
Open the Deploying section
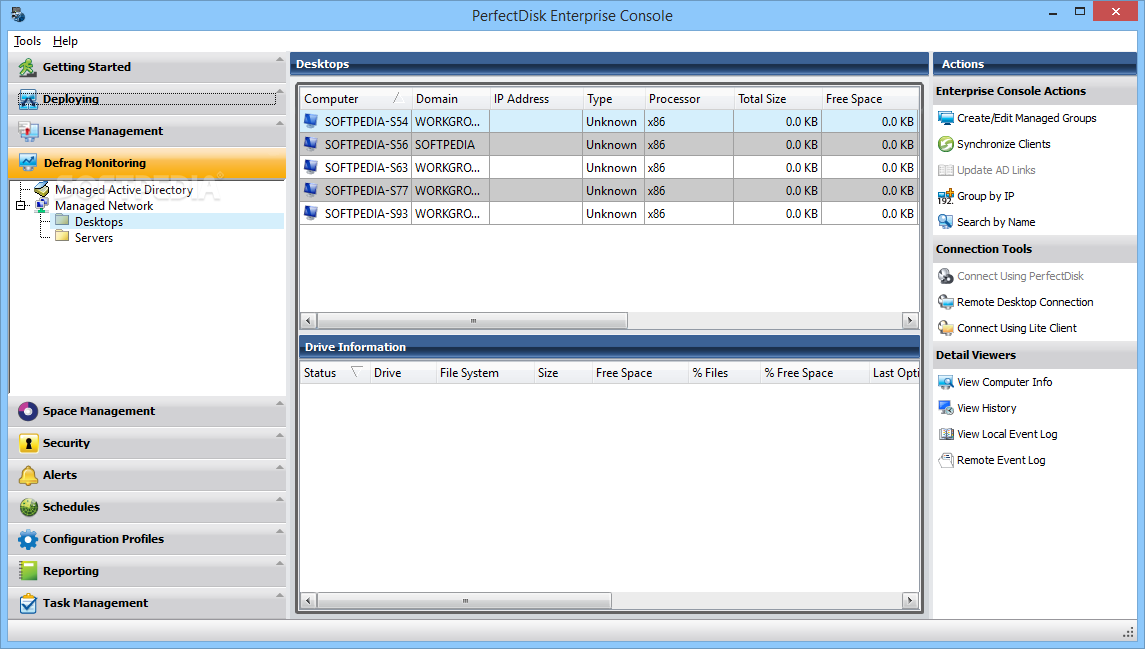coord(148,99)
